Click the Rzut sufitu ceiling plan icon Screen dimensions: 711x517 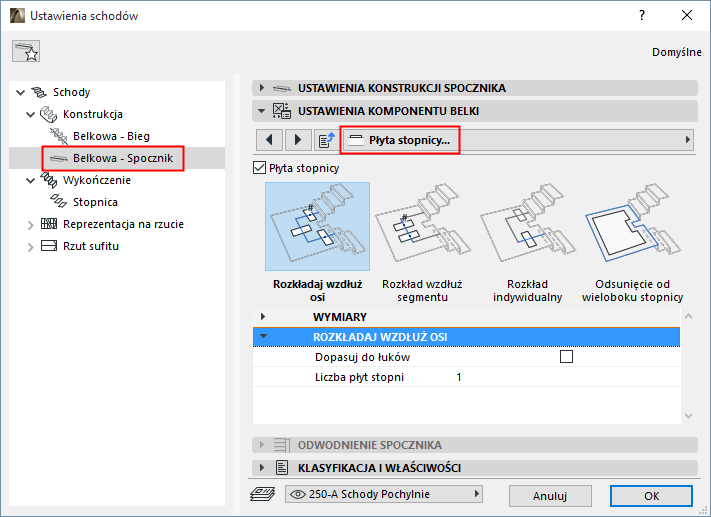49,246
